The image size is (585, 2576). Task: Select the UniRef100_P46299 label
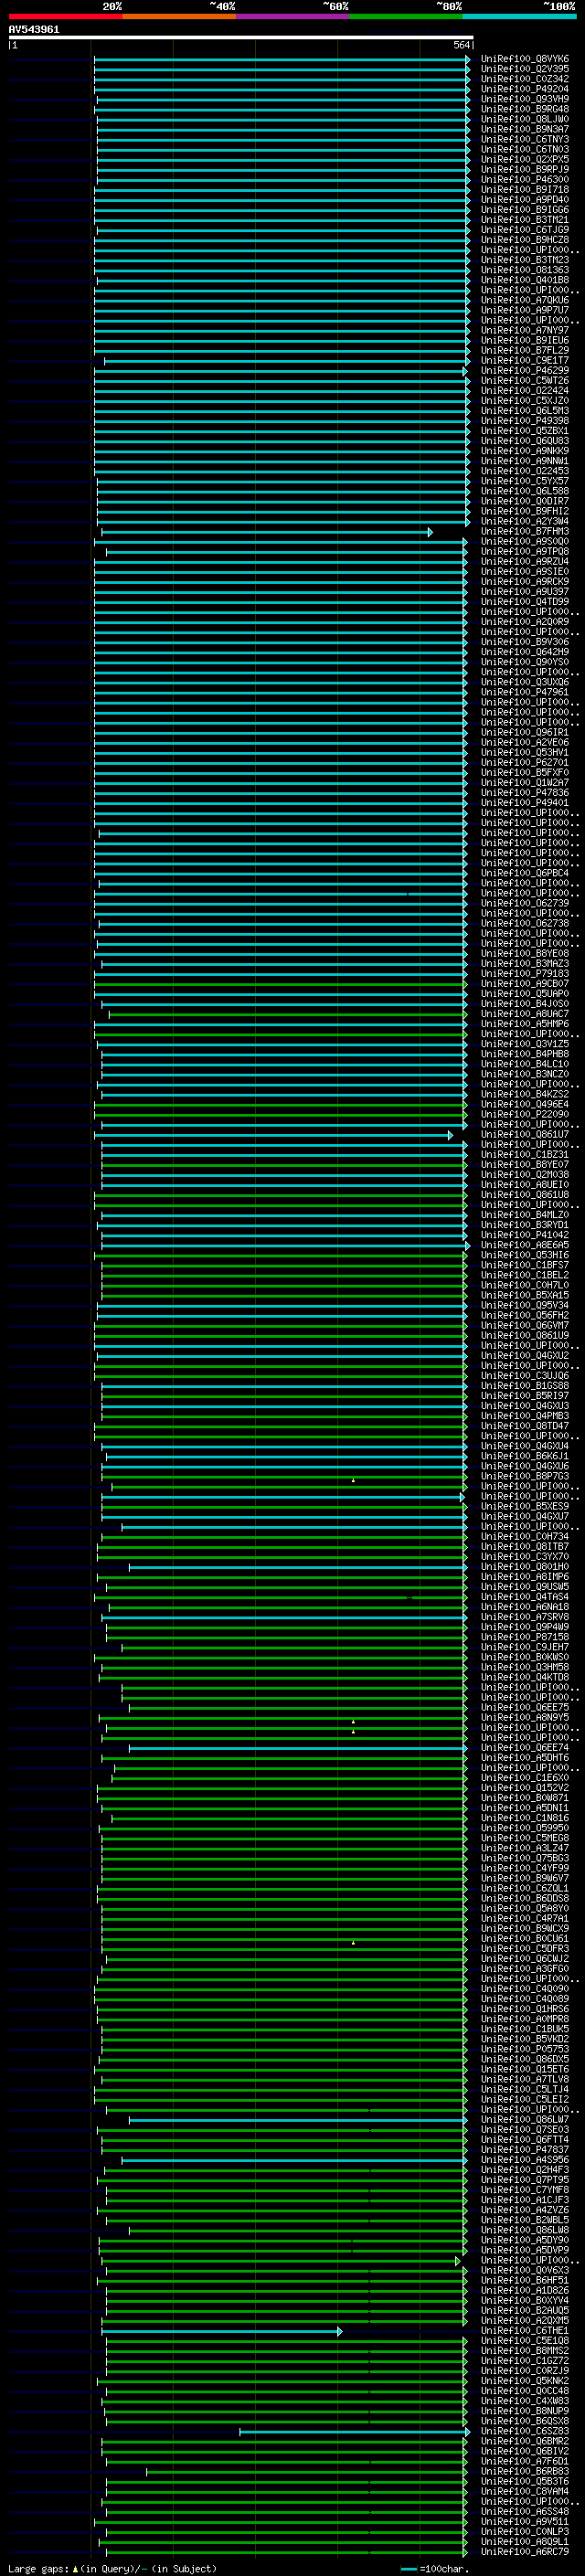[524, 370]
